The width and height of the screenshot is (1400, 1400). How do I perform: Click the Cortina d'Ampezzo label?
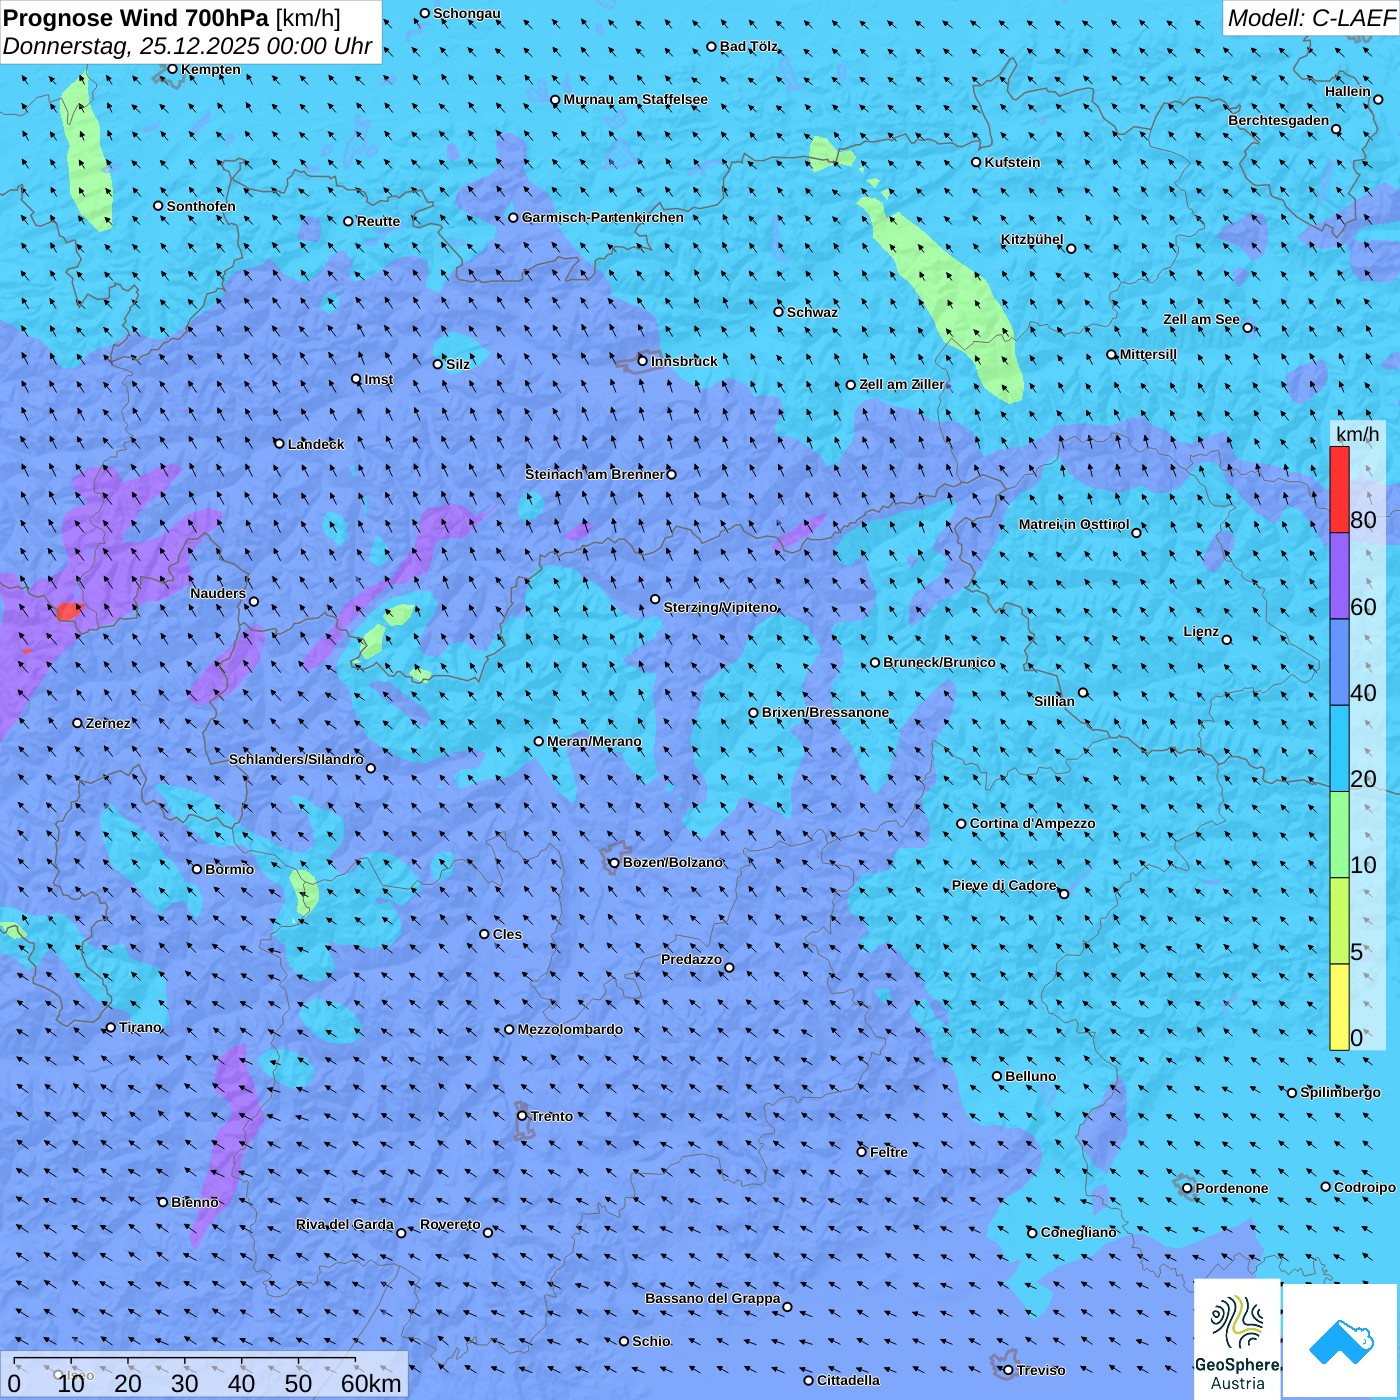coord(1032,824)
